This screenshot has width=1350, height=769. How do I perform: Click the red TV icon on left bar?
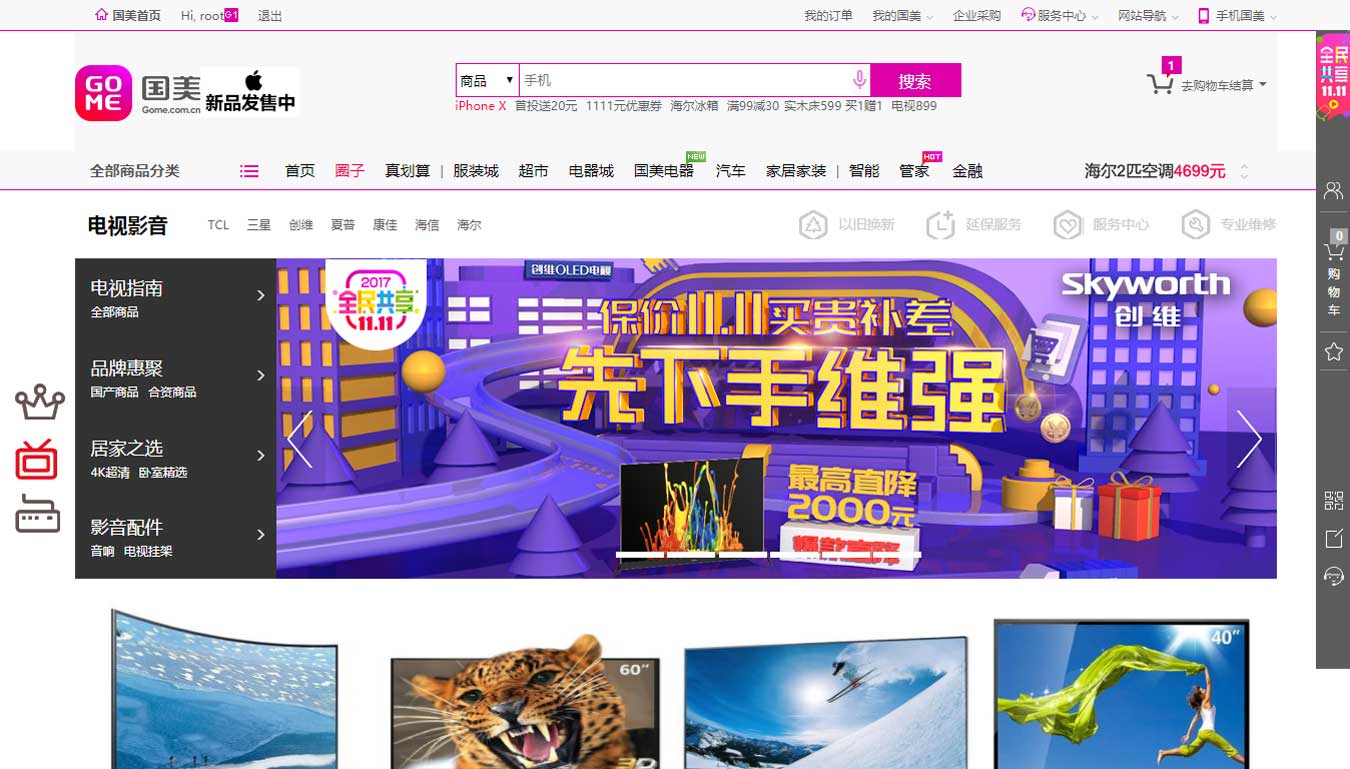[37, 459]
